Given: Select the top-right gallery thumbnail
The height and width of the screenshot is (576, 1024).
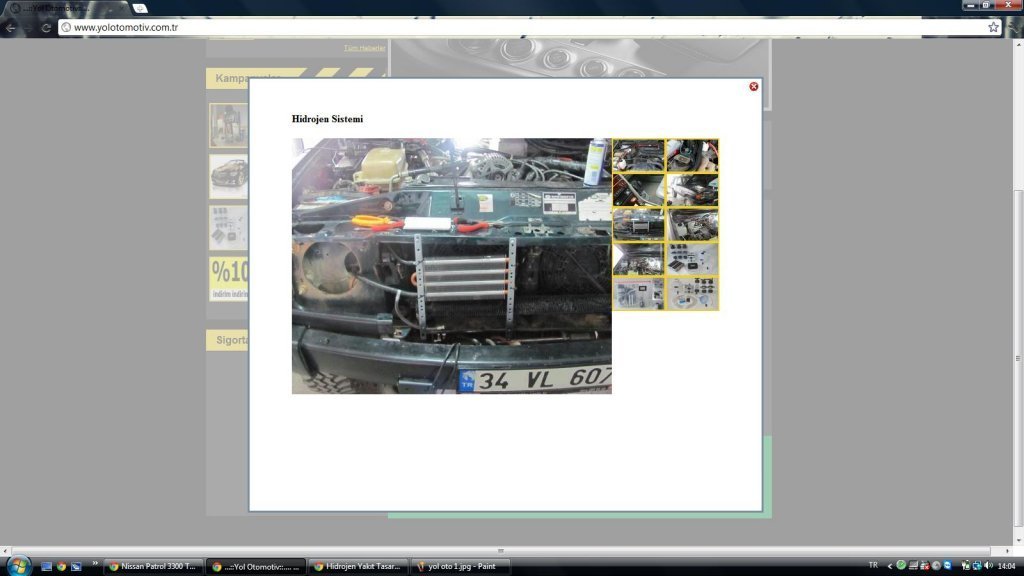Looking at the screenshot, I should (692, 155).
